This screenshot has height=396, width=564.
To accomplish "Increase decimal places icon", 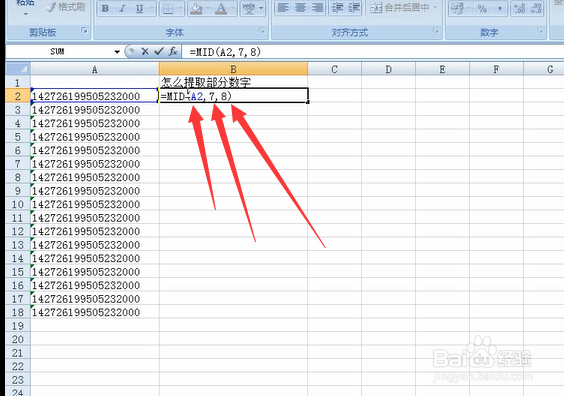I will pos(519,9).
